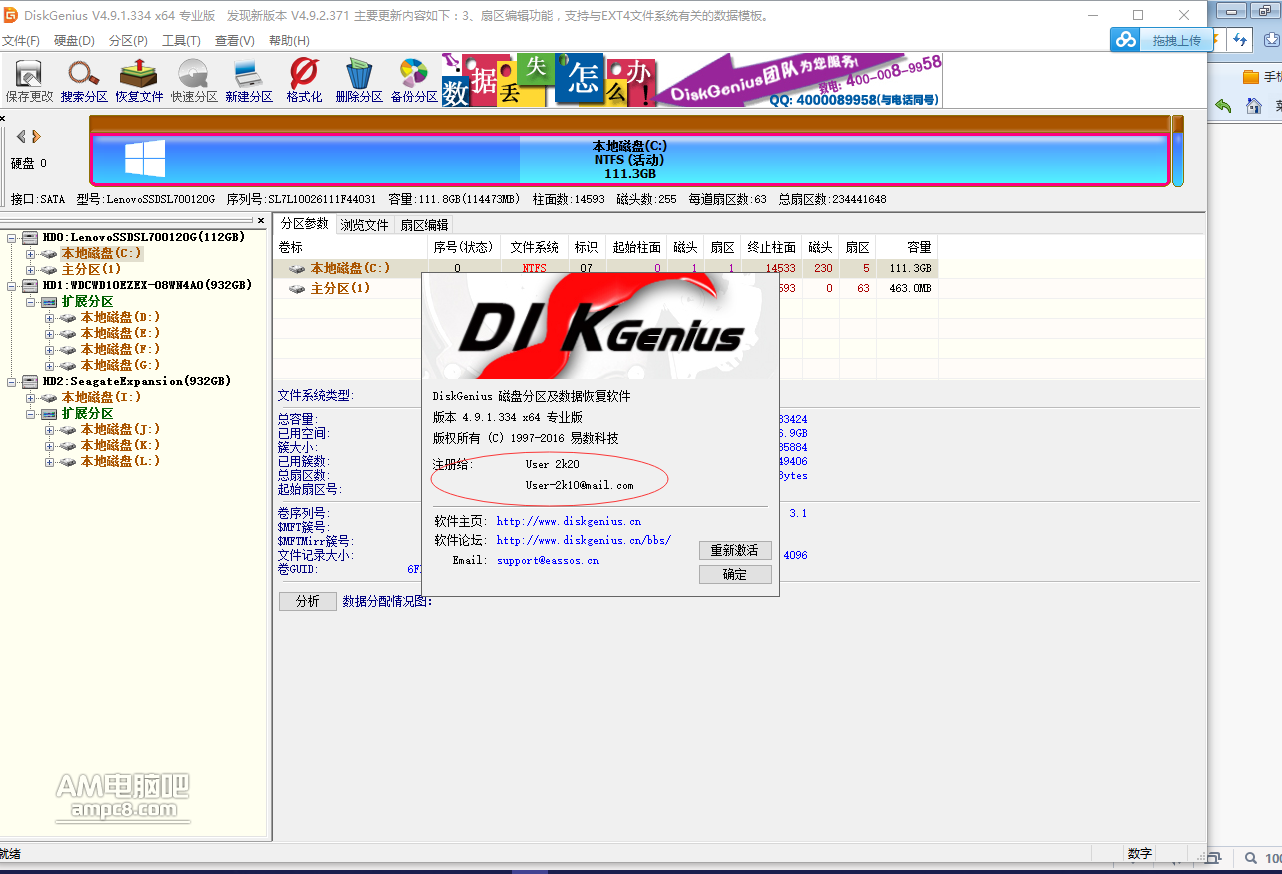This screenshot has height=874, width=1282.
Task: Click 确定 button in about dialog
Action: tap(735, 575)
